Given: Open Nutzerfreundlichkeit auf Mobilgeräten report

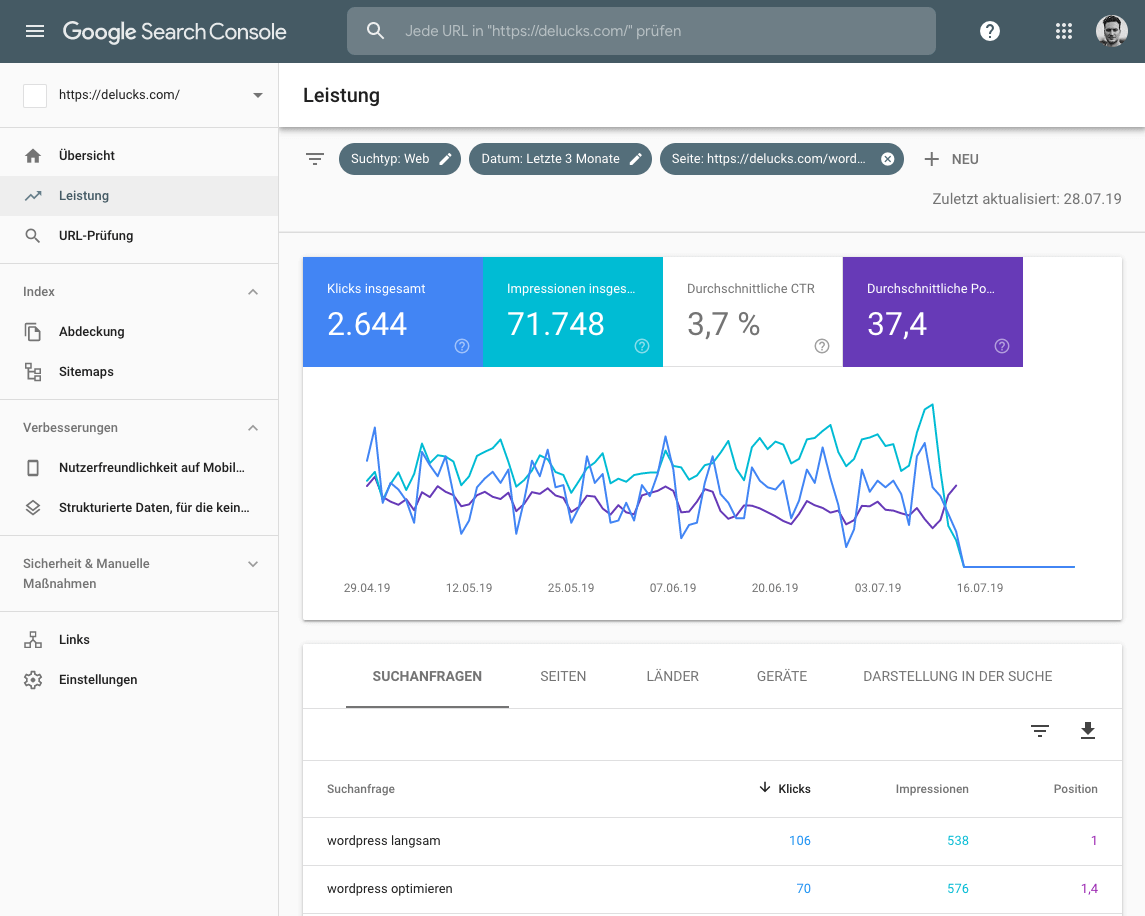Looking at the screenshot, I should click(139, 467).
